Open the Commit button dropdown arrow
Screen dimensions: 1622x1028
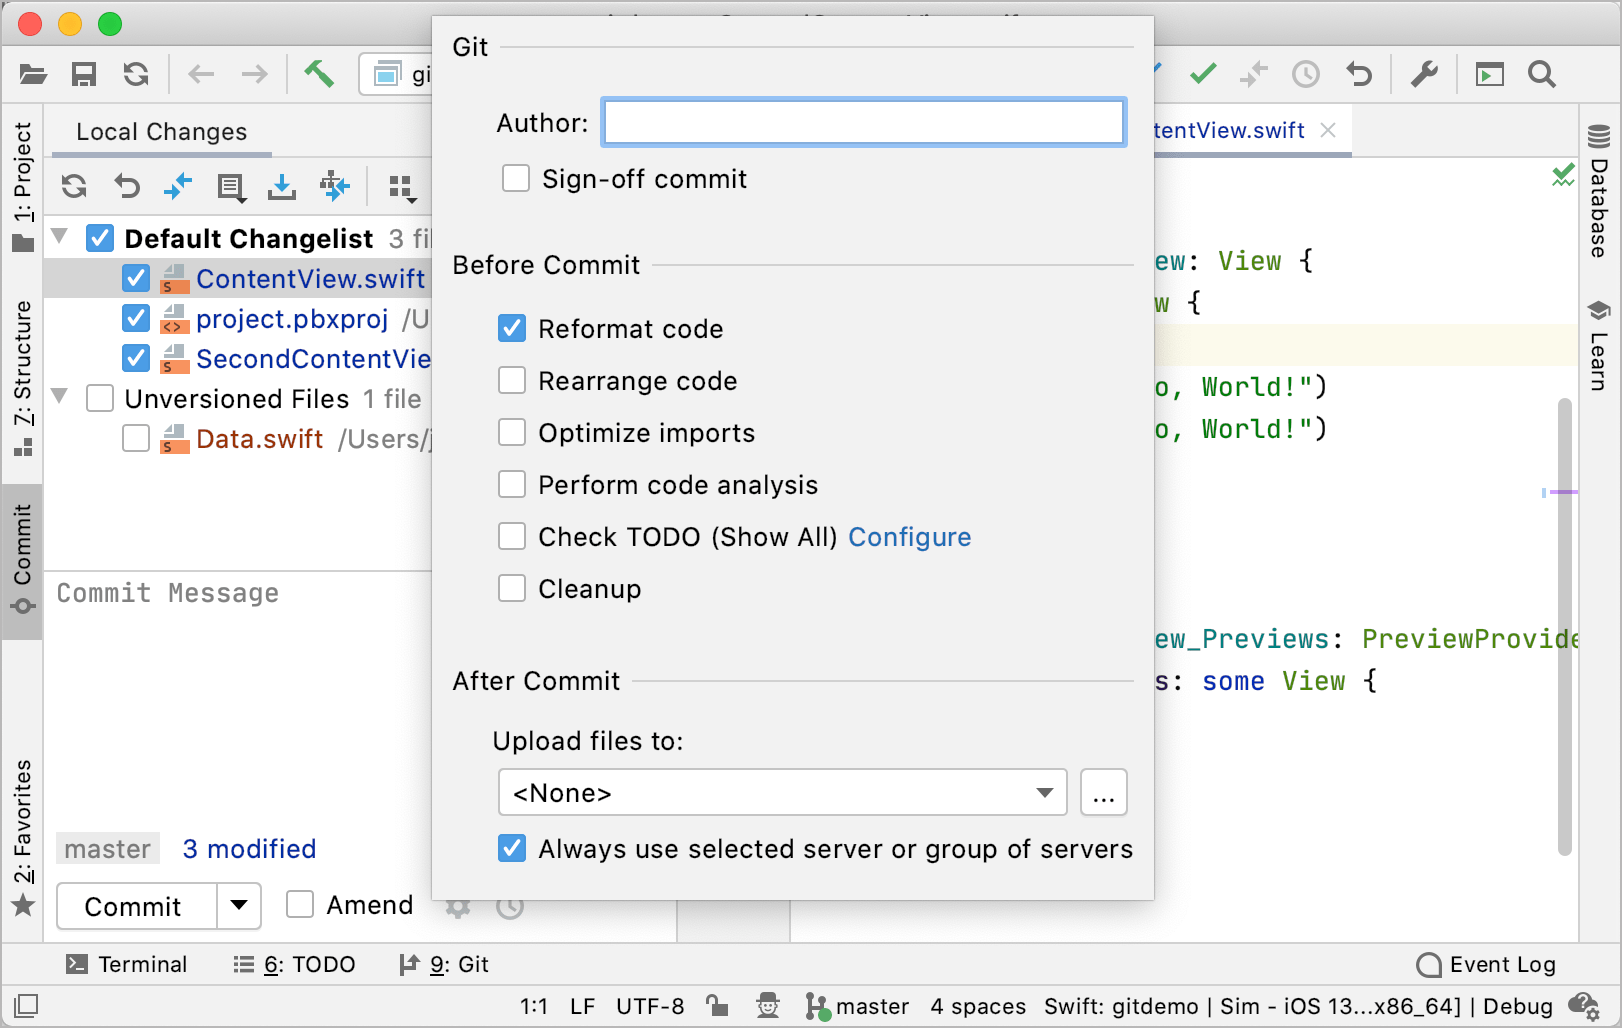pyautogui.click(x=239, y=906)
